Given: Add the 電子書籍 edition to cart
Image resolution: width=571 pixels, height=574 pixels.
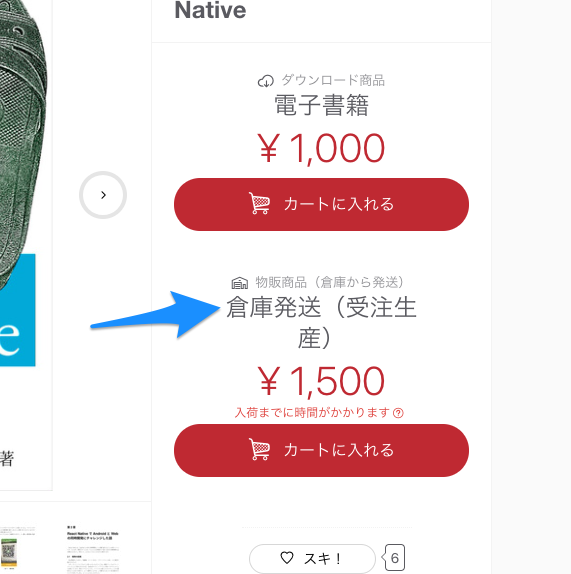Looking at the screenshot, I should (321, 204).
